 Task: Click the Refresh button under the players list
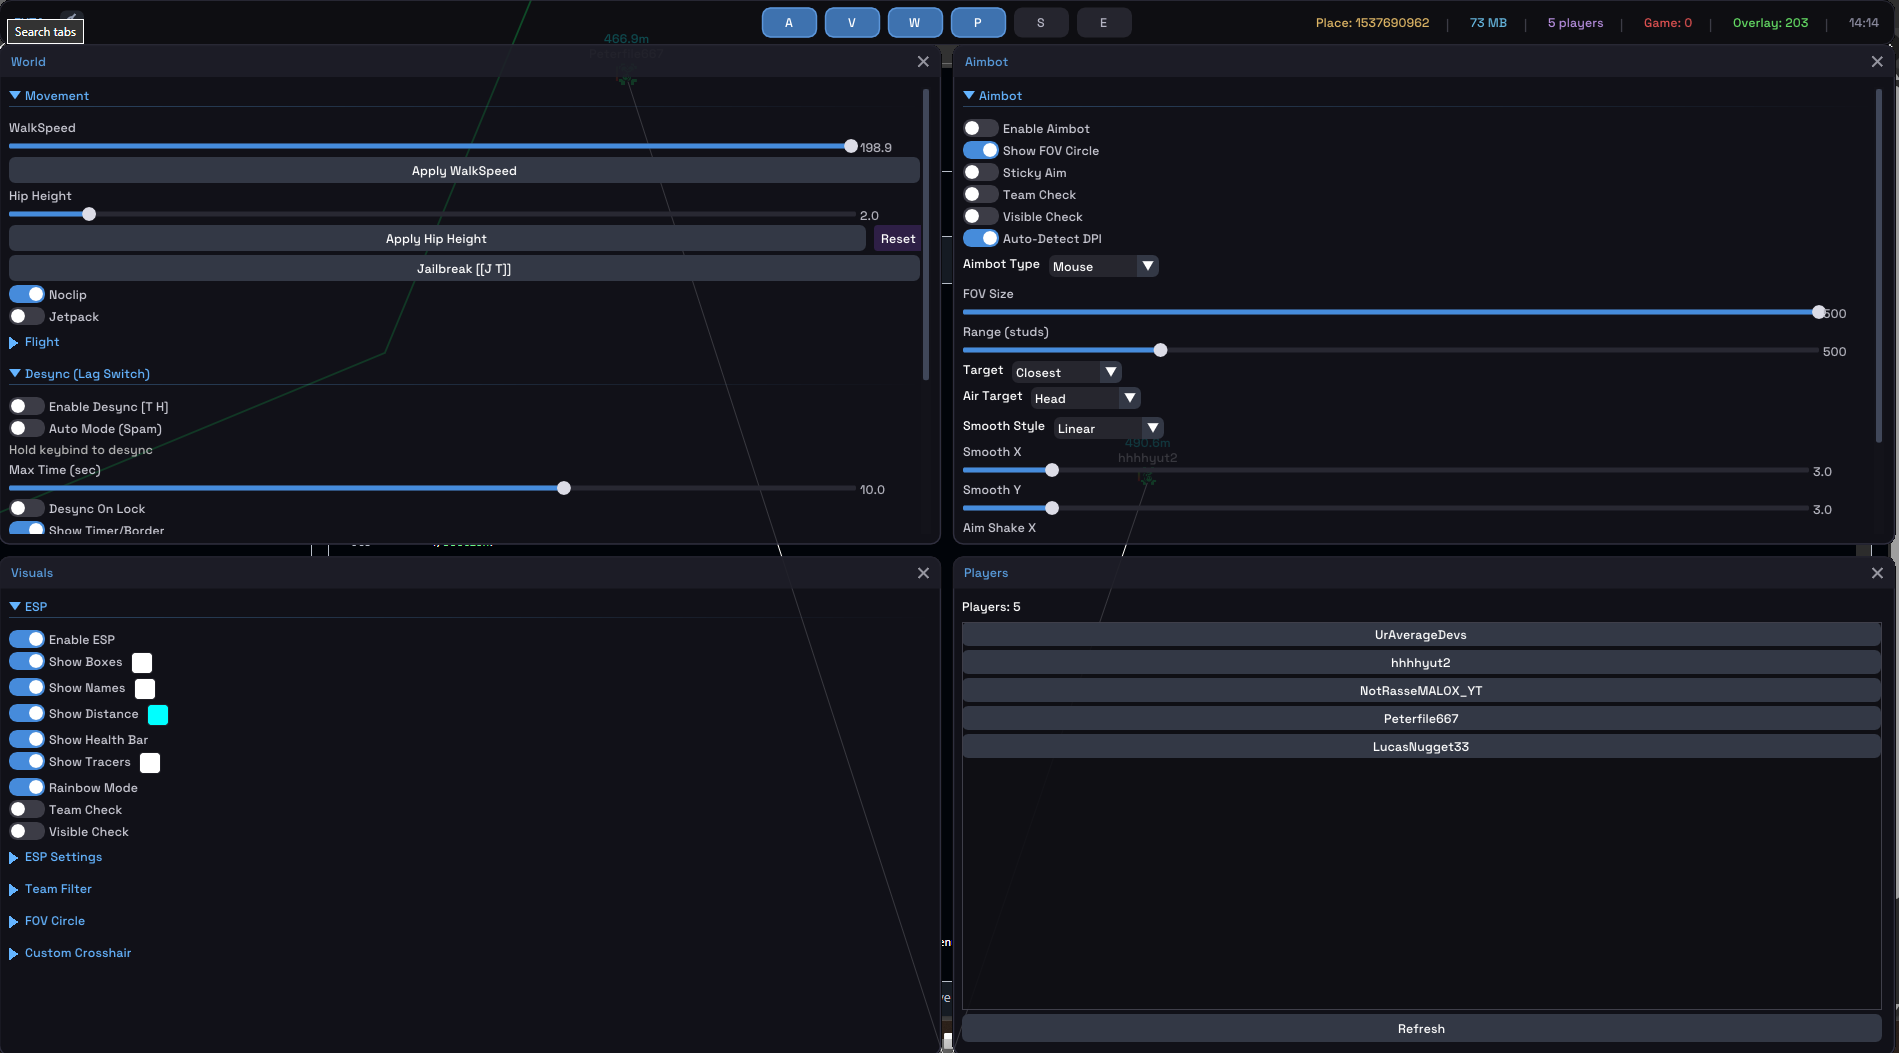pyautogui.click(x=1420, y=1029)
